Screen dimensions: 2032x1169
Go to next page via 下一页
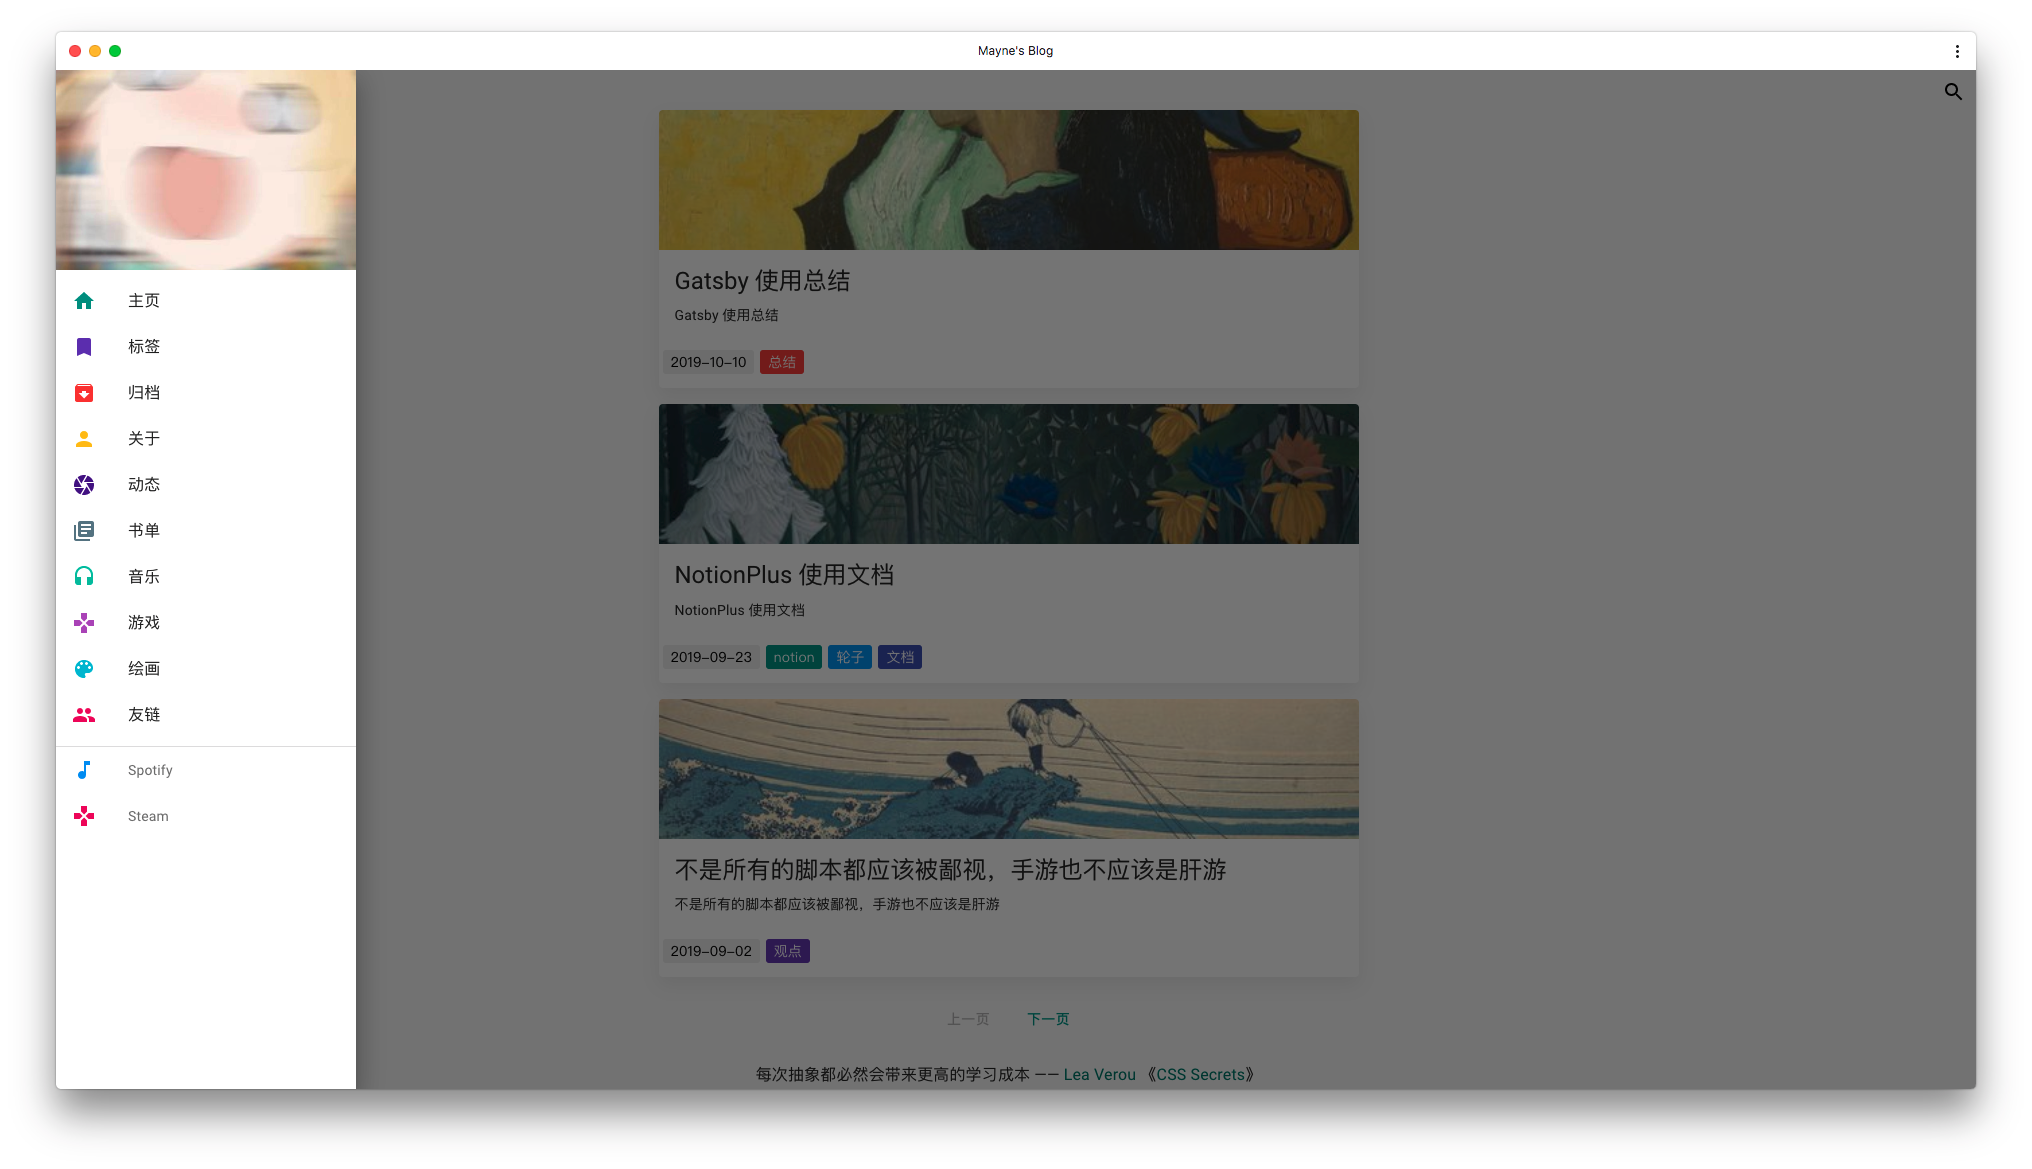pyautogui.click(x=1048, y=1019)
